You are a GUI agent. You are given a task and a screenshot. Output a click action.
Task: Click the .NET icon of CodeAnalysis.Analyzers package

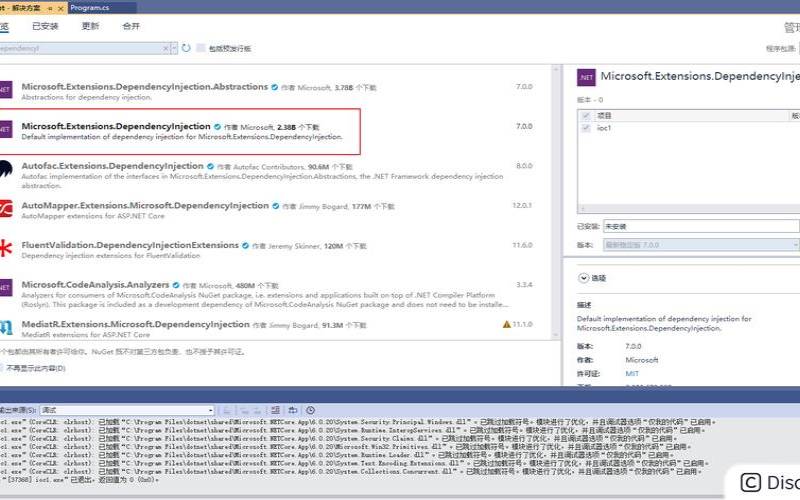point(5,288)
